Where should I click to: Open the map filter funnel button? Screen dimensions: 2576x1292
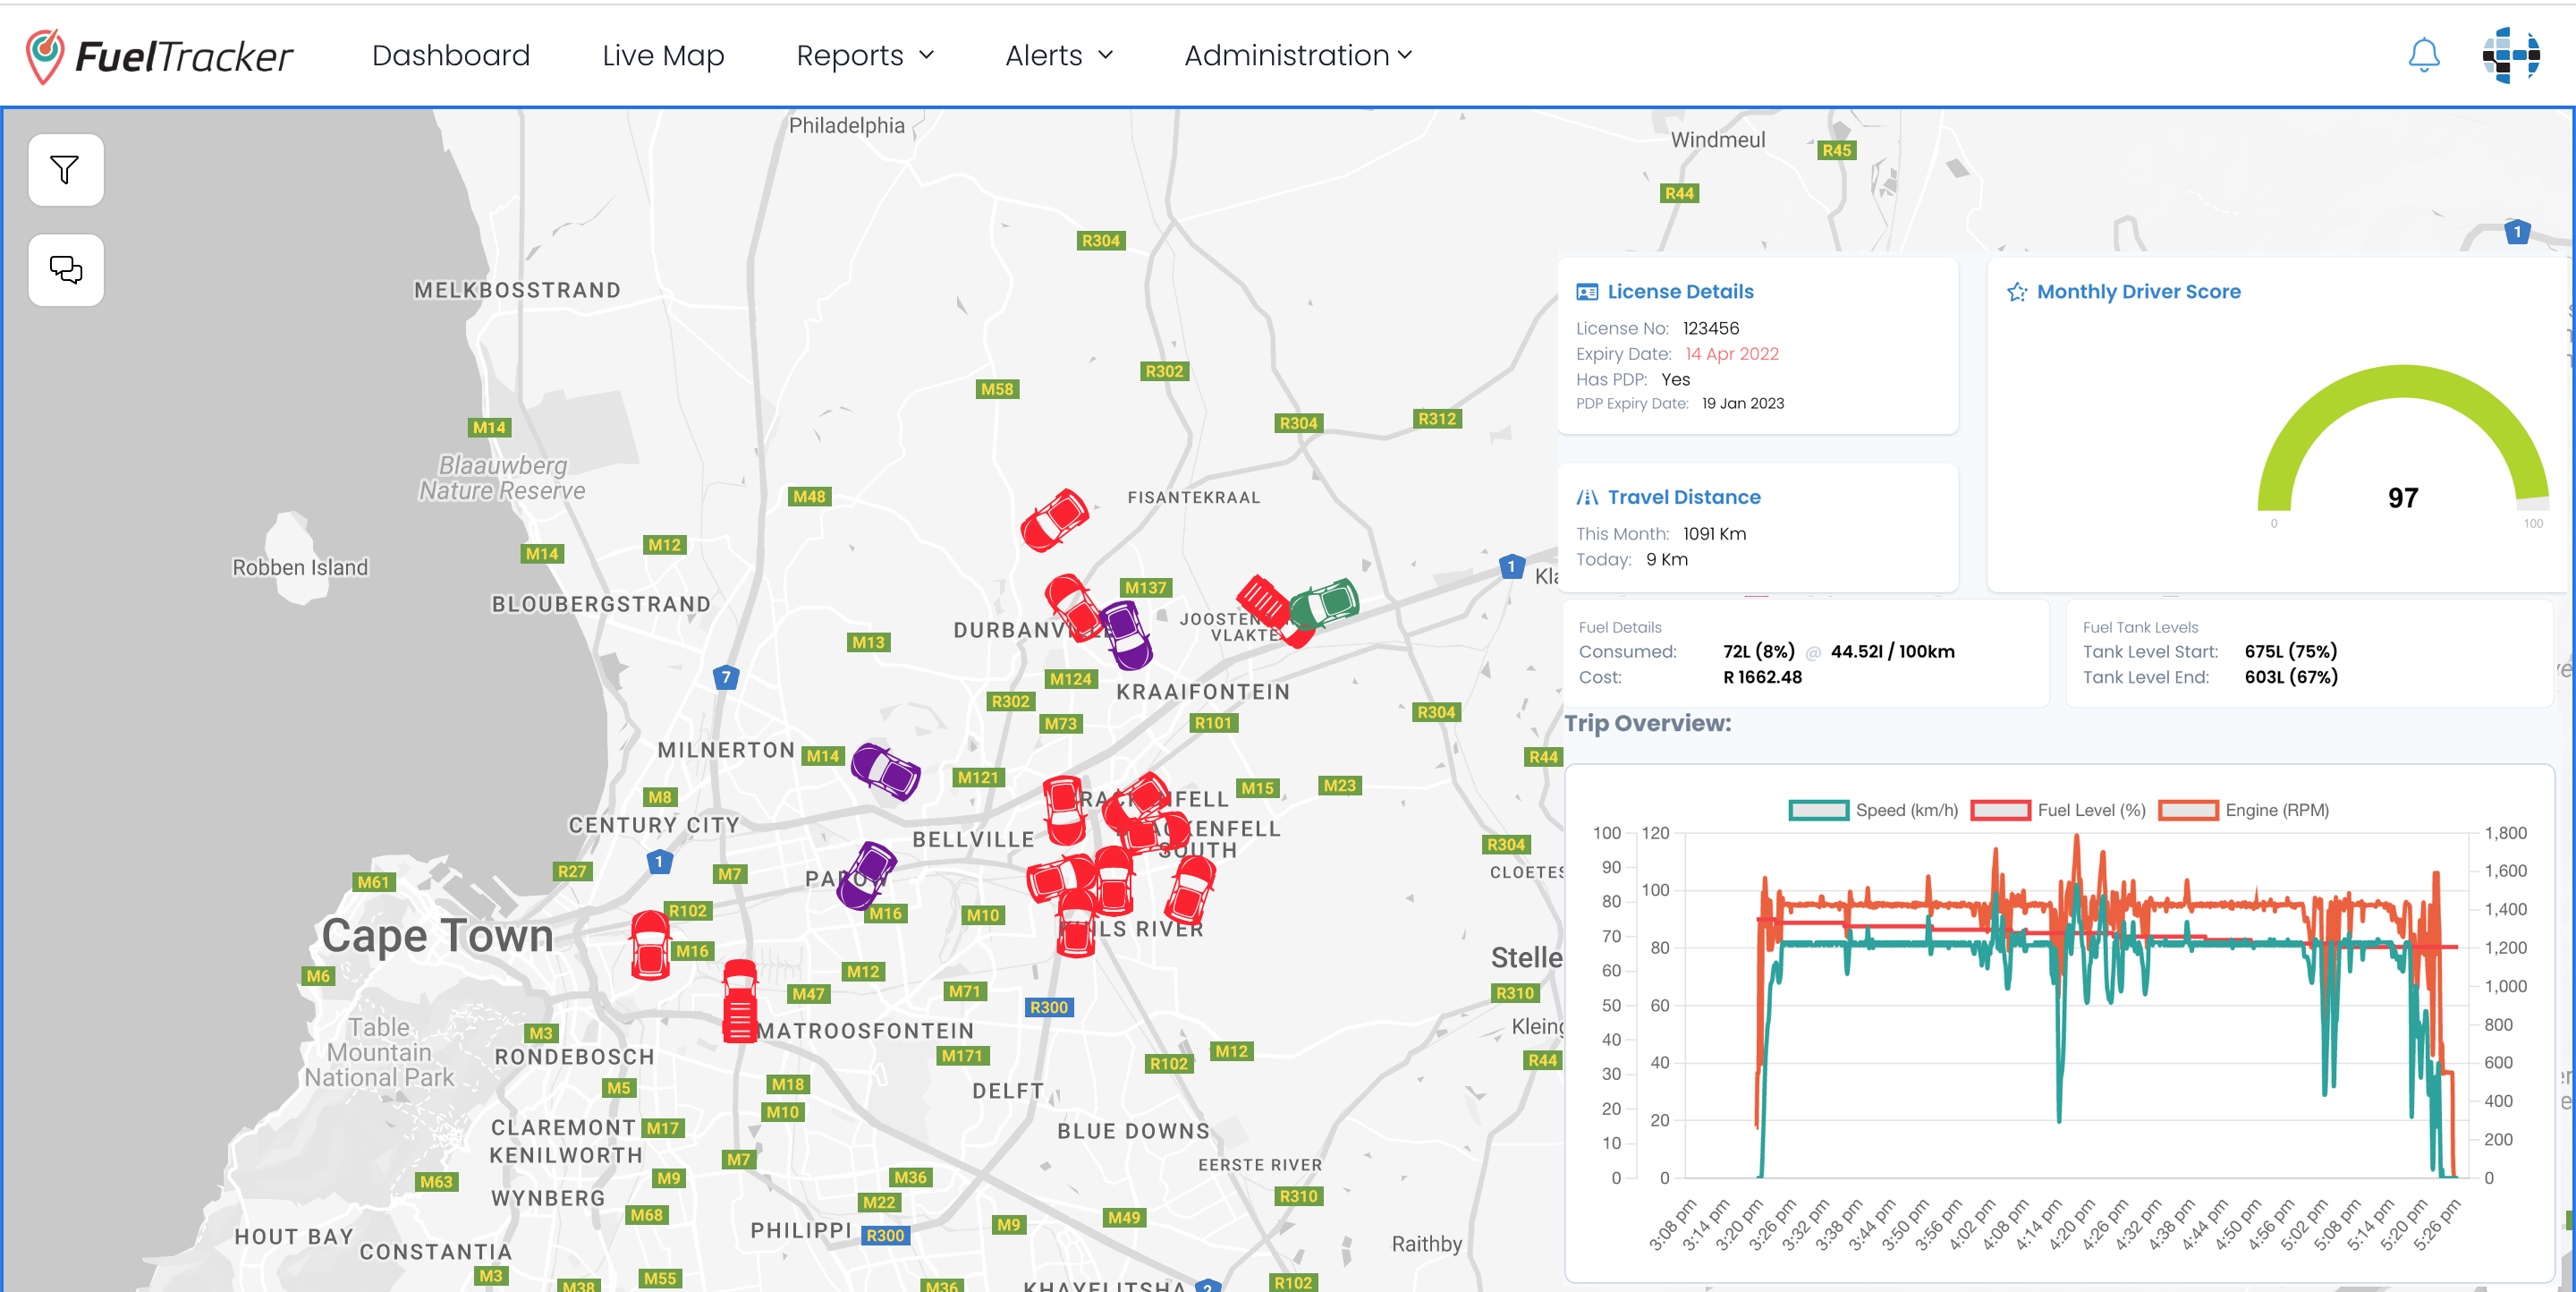coord(66,170)
